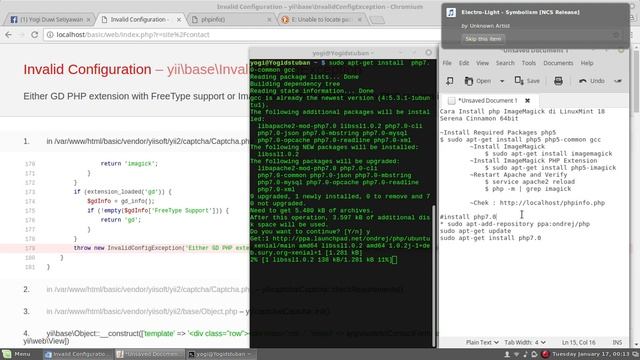Click the '#install php7.0' line in editor

tap(468, 217)
